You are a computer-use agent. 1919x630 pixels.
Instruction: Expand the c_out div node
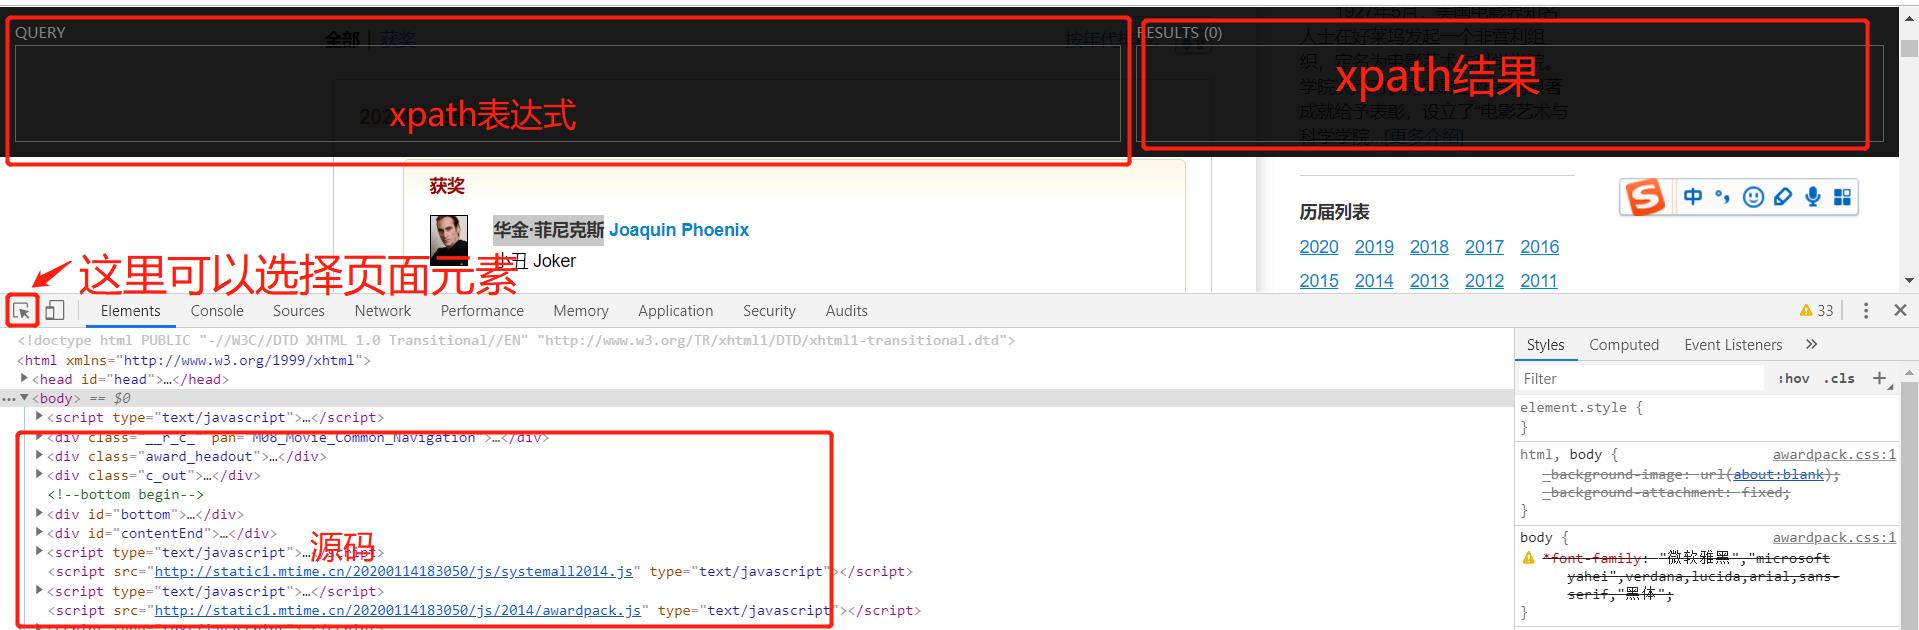40,475
